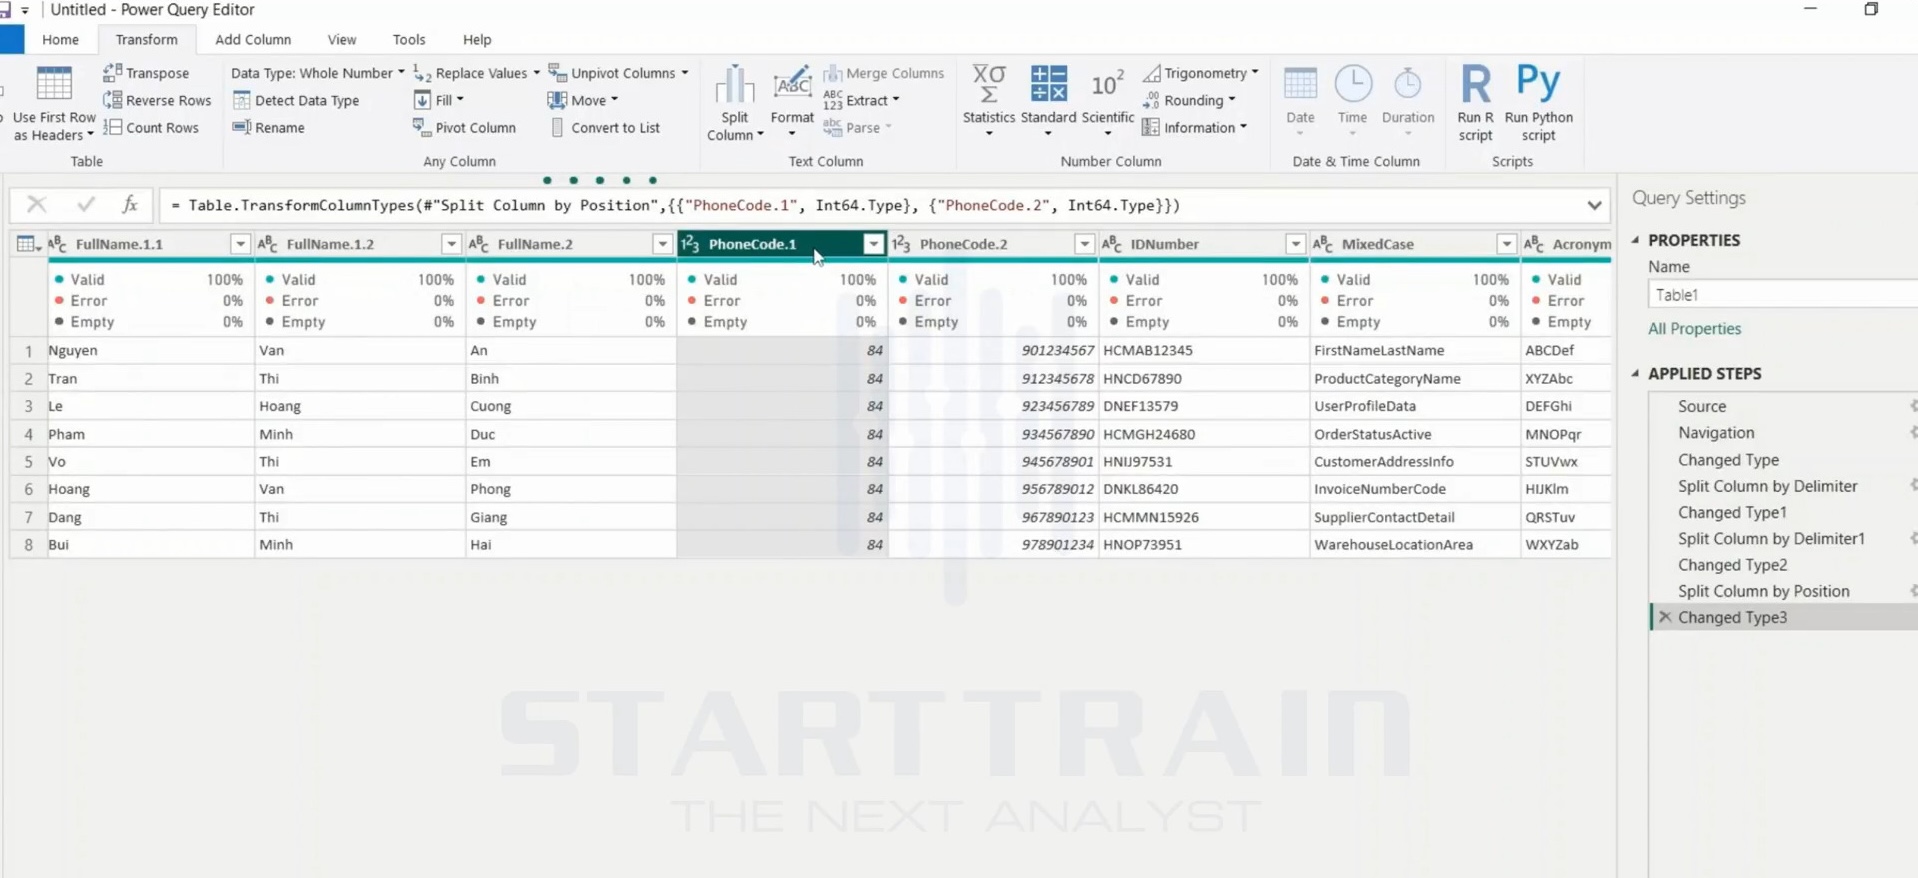The image size is (1918, 878).
Task: Delete the Changed Type3 step
Action: [x=1665, y=617]
